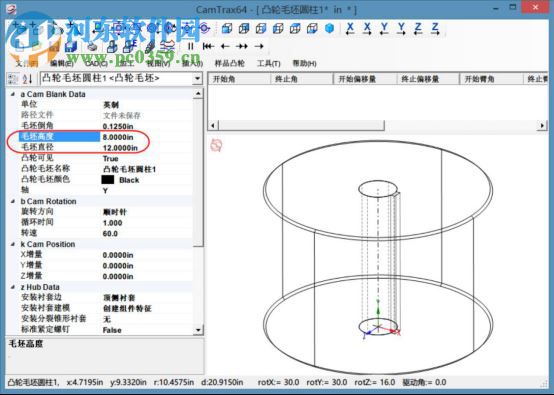
Task: Click the 开始角 column header
Action: (239, 79)
